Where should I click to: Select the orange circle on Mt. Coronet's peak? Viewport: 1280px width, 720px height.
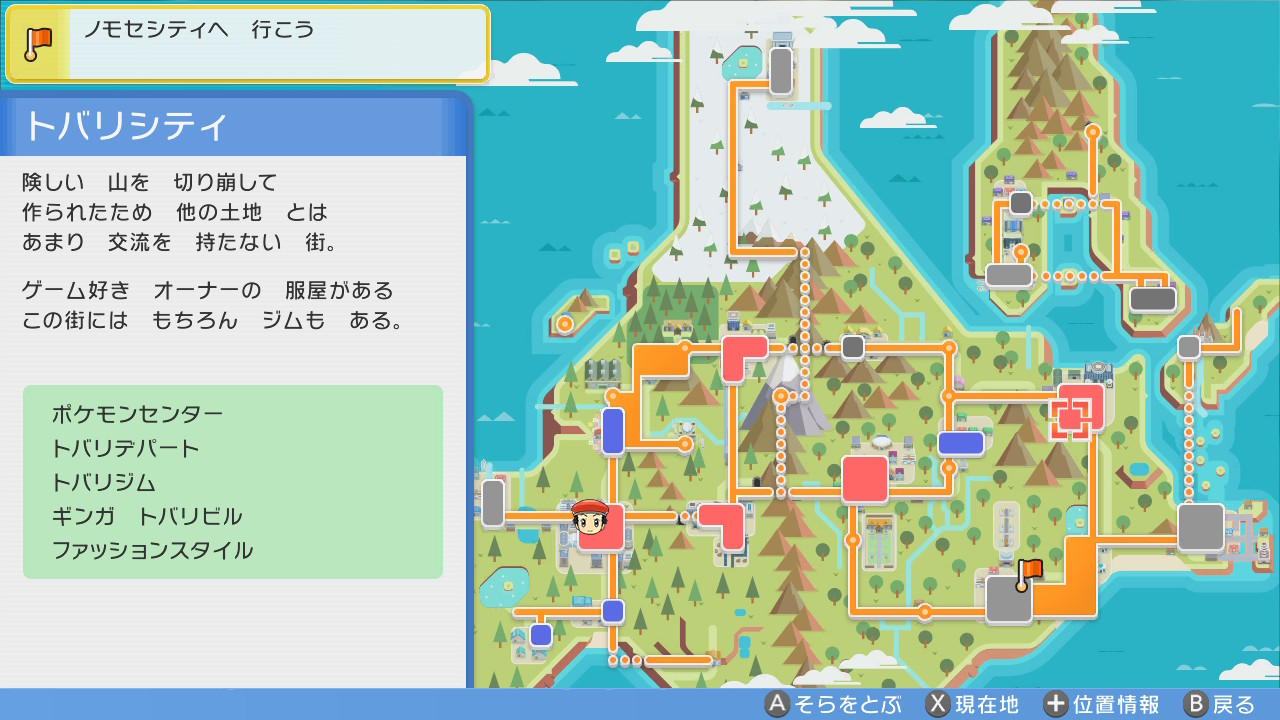pyautogui.click(x=781, y=396)
